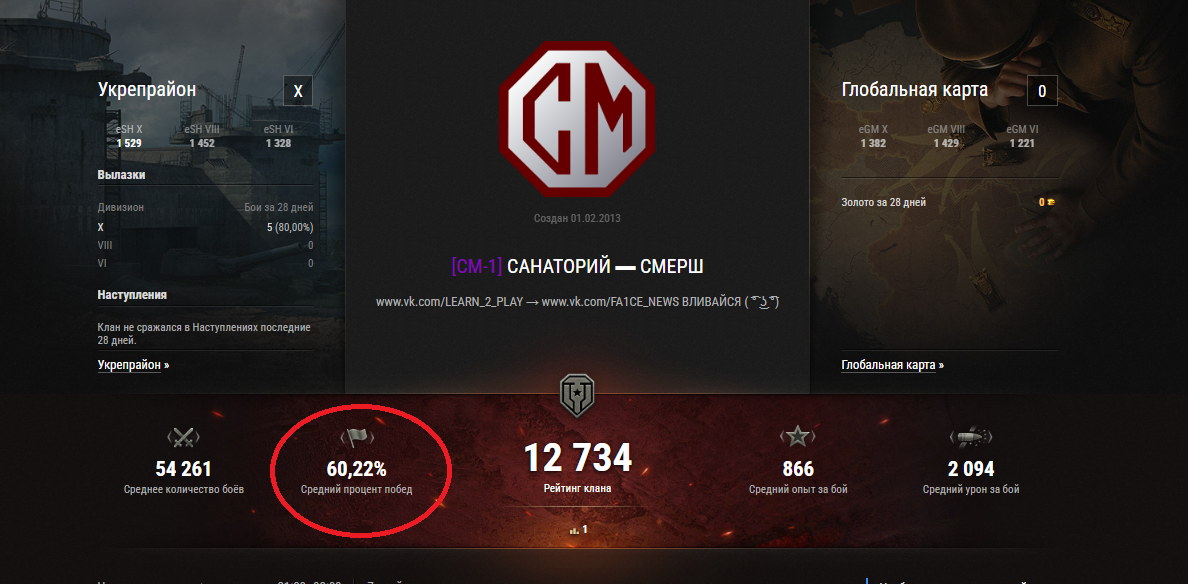The height and width of the screenshot is (584, 1188).
Task: Click the crossed swords battles icon
Action: [183, 437]
